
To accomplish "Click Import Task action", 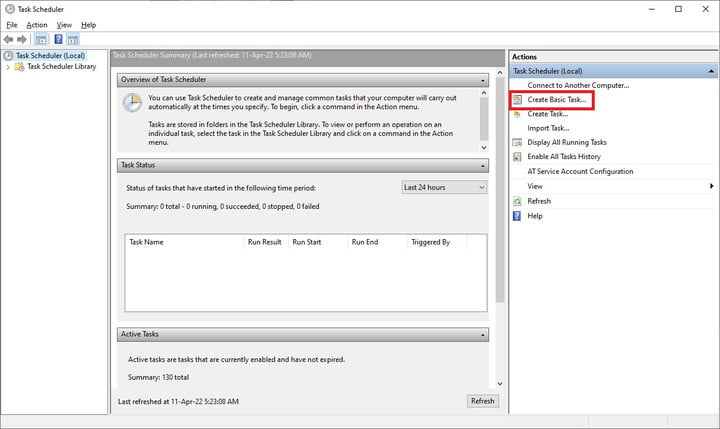I will [x=548, y=128].
